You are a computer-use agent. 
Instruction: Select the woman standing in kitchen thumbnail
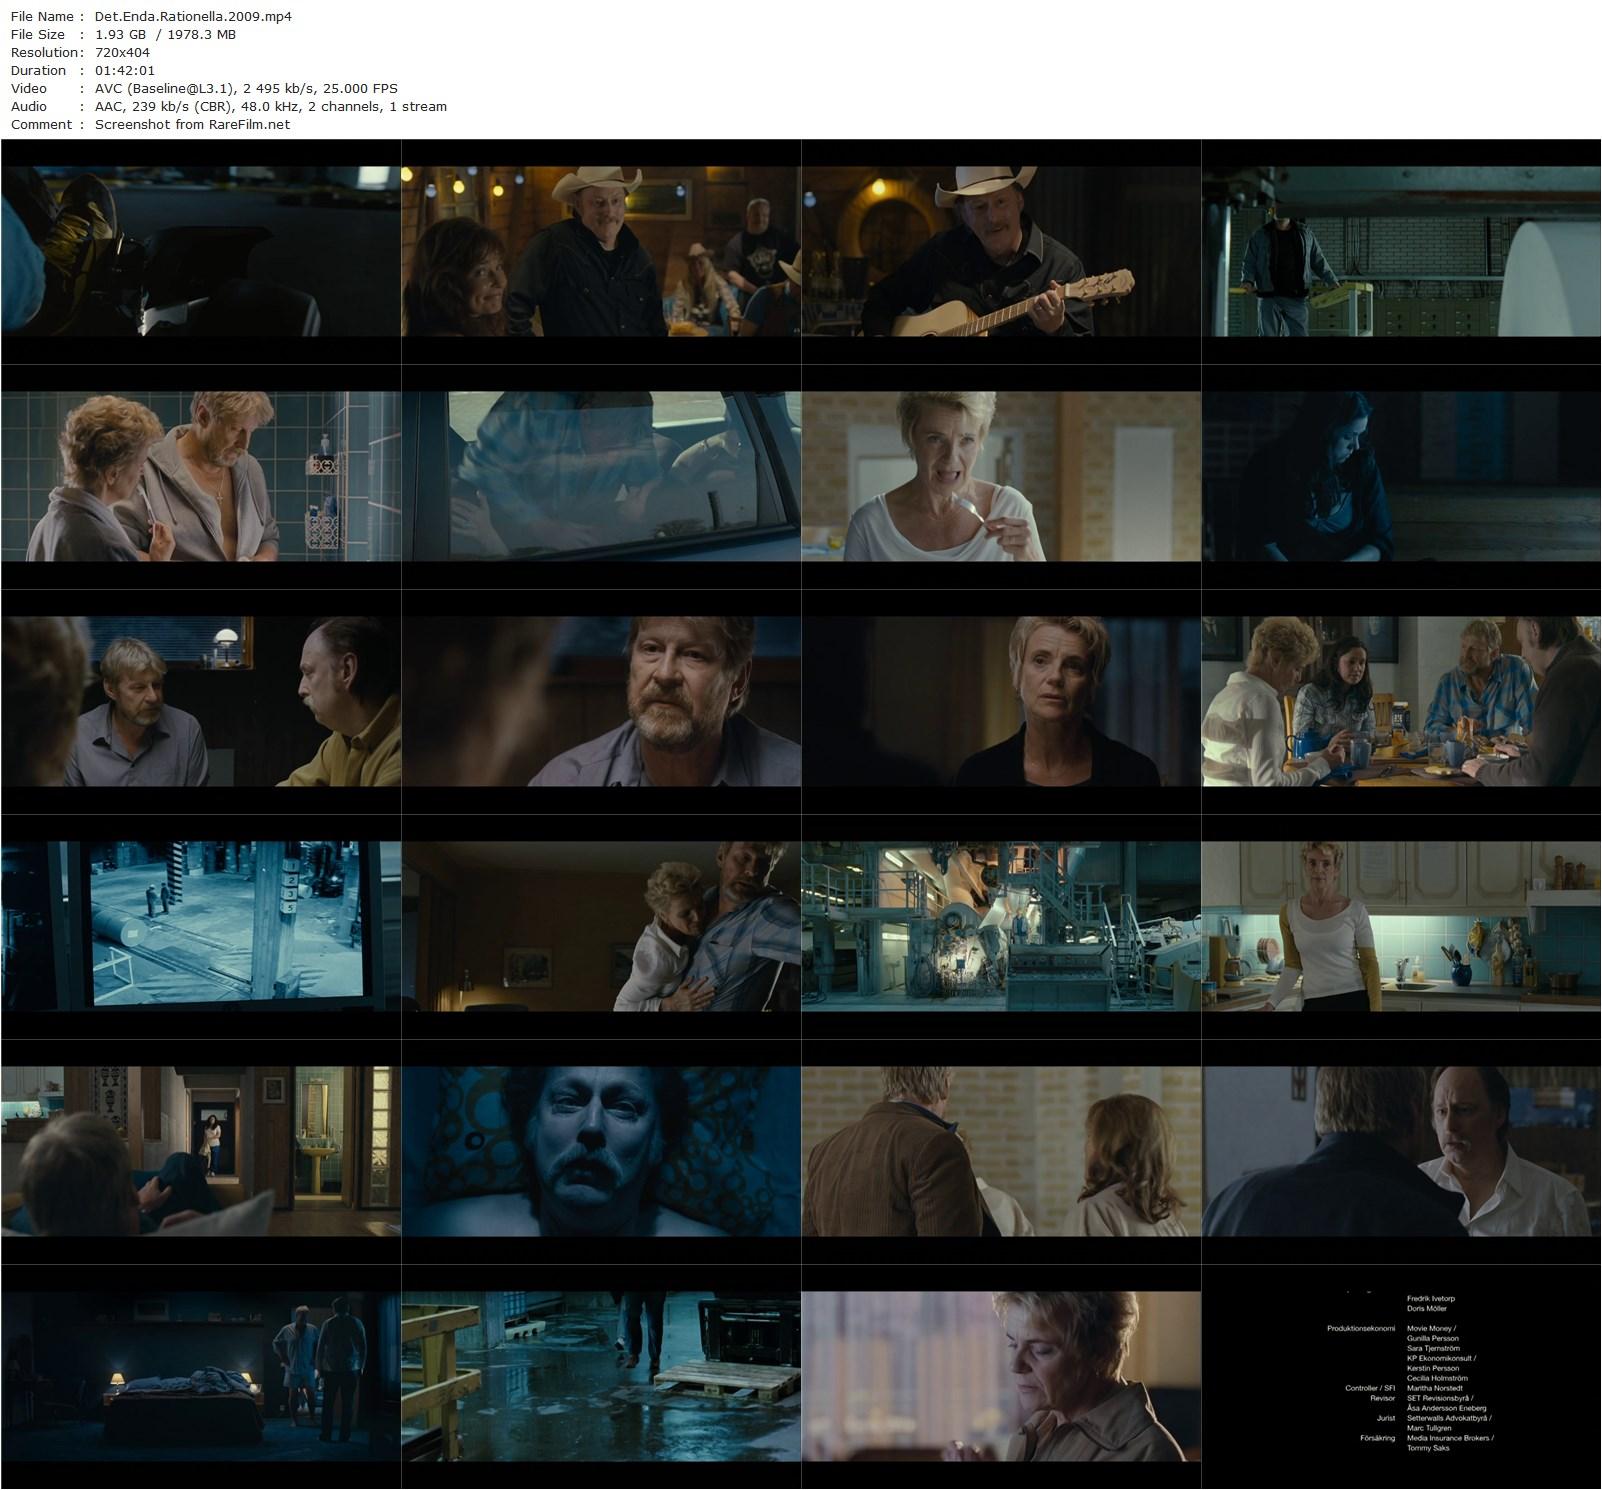[1400, 926]
